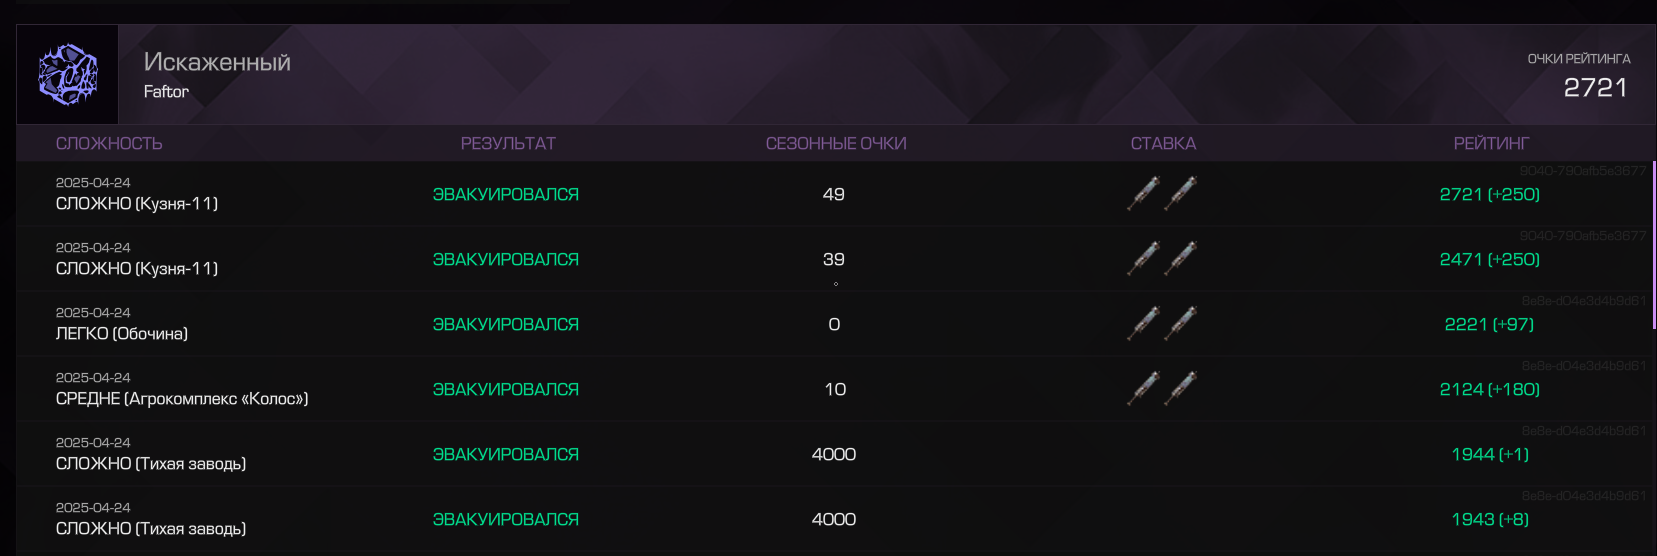The height and width of the screenshot is (556, 1657).
Task: Select the РЕЗУЛЬТАТ column header
Action: point(508,144)
